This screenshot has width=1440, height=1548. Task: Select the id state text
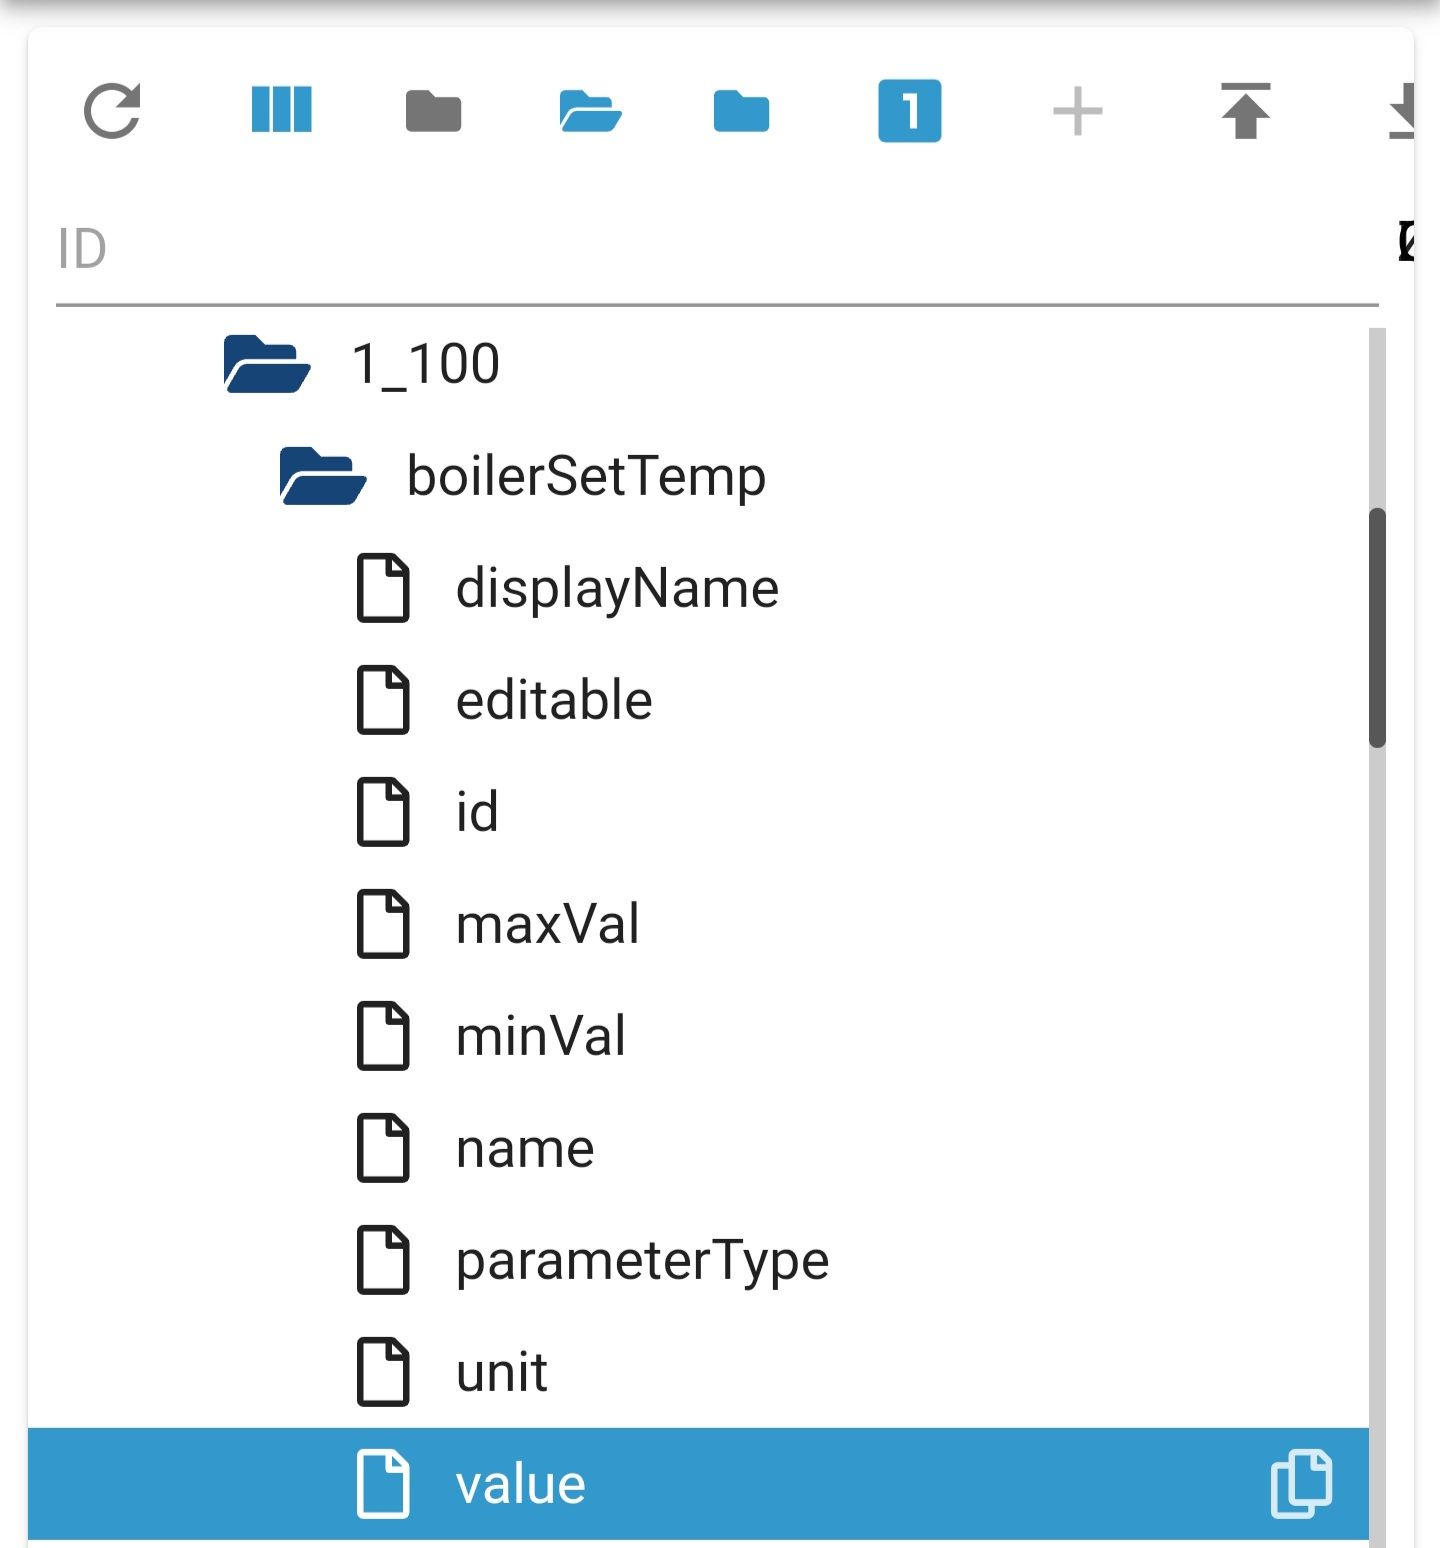coord(477,811)
